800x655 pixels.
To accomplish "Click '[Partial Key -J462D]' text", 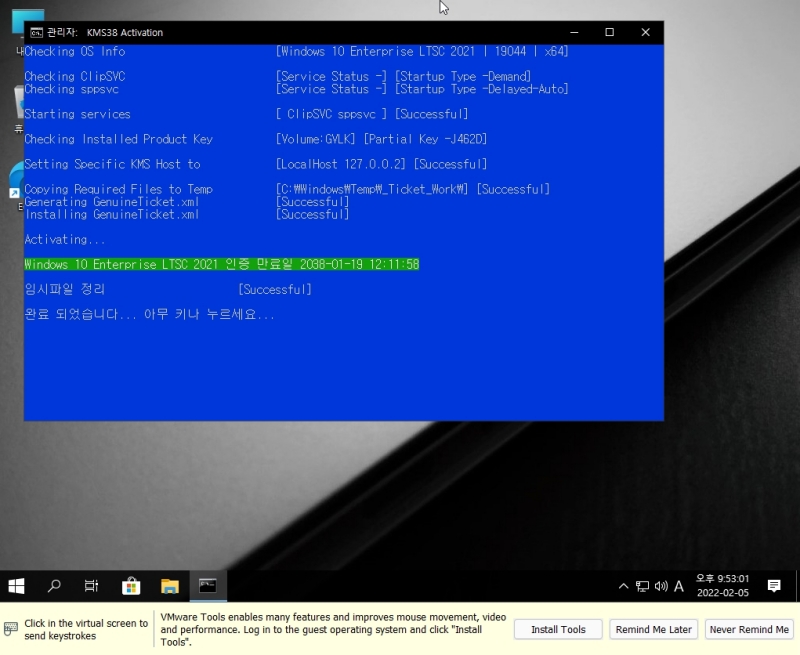I will tap(425, 139).
